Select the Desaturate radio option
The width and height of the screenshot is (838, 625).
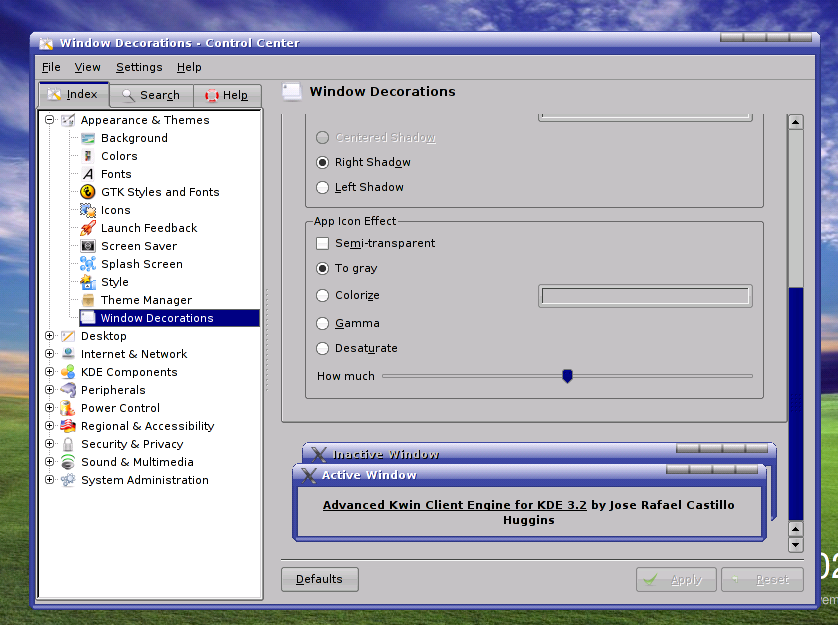click(x=322, y=348)
